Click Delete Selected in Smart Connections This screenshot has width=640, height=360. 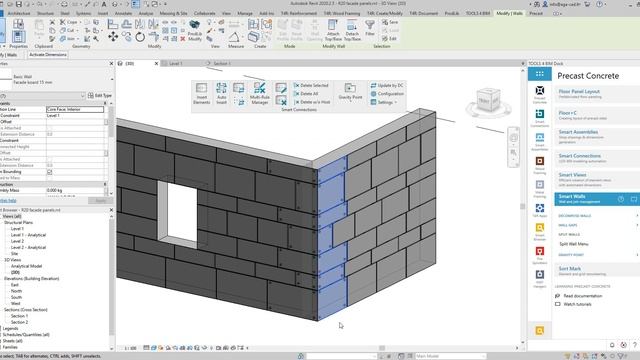tap(311, 85)
